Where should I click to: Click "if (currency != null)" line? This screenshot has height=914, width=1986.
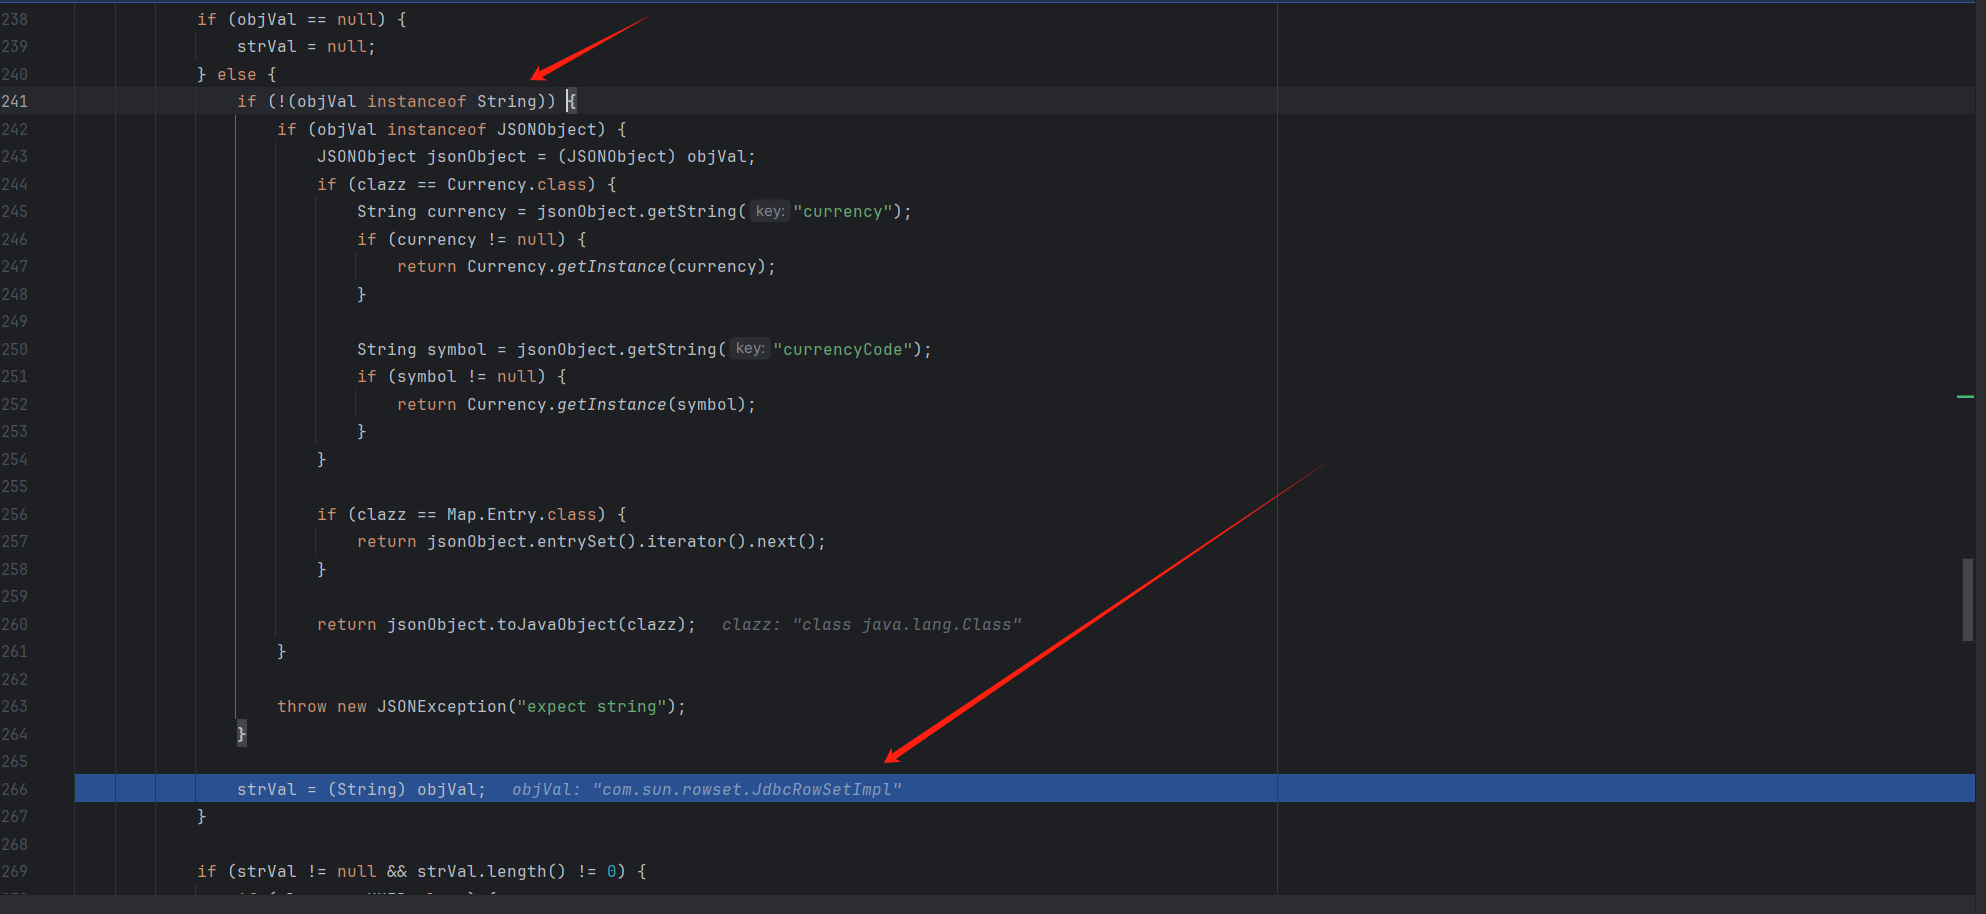click(x=472, y=239)
